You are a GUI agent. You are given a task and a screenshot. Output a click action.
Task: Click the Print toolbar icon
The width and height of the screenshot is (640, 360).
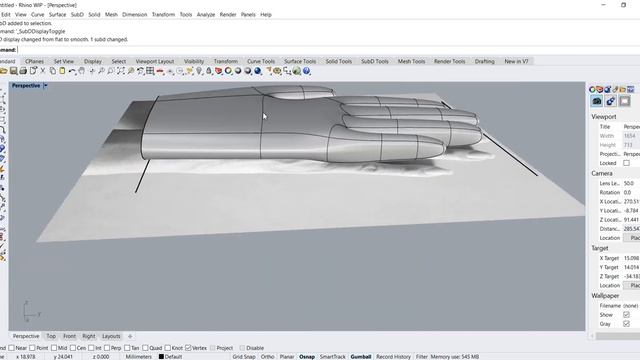point(23,71)
